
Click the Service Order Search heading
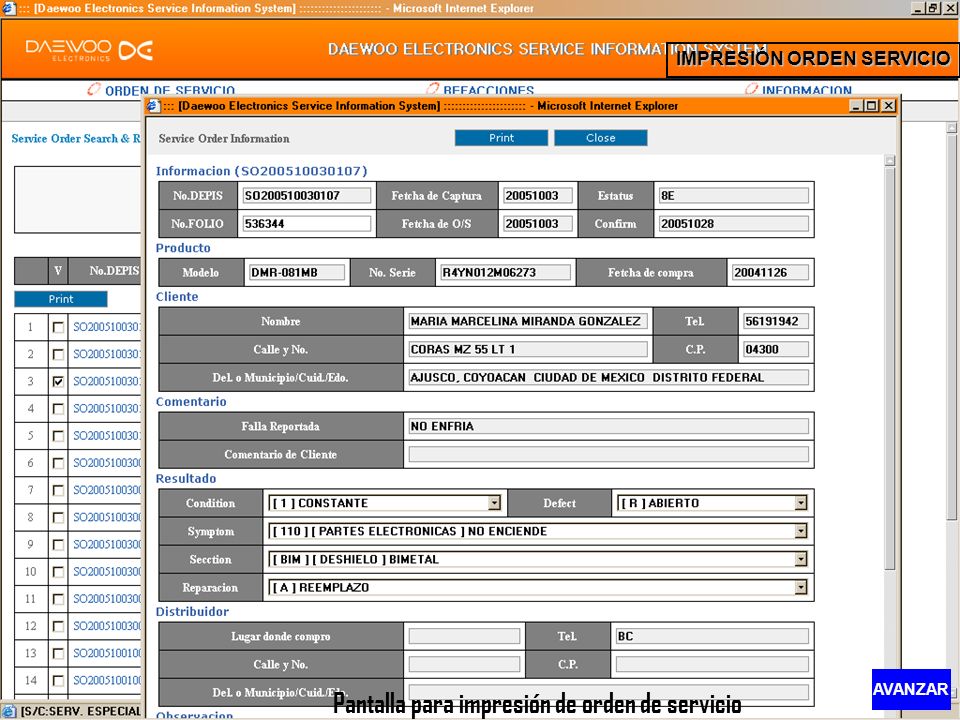coord(76,138)
